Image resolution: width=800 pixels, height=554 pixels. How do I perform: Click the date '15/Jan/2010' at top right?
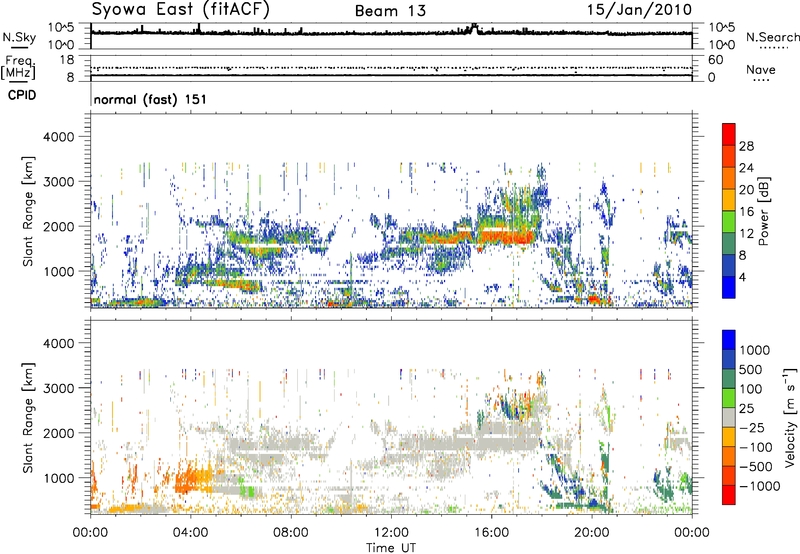[x=639, y=9]
